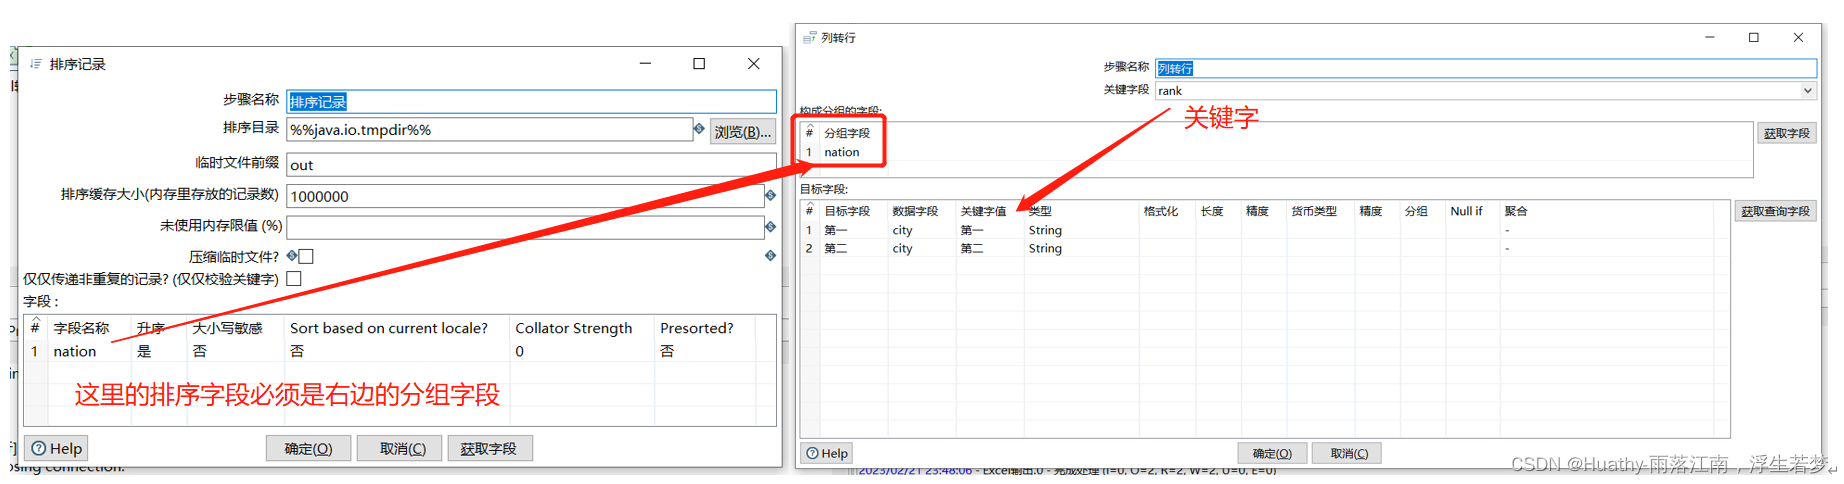This screenshot has width=1844, height=484.
Task: Click the diamond icon at right end of 压缩临时文件 row
Action: click(x=770, y=256)
